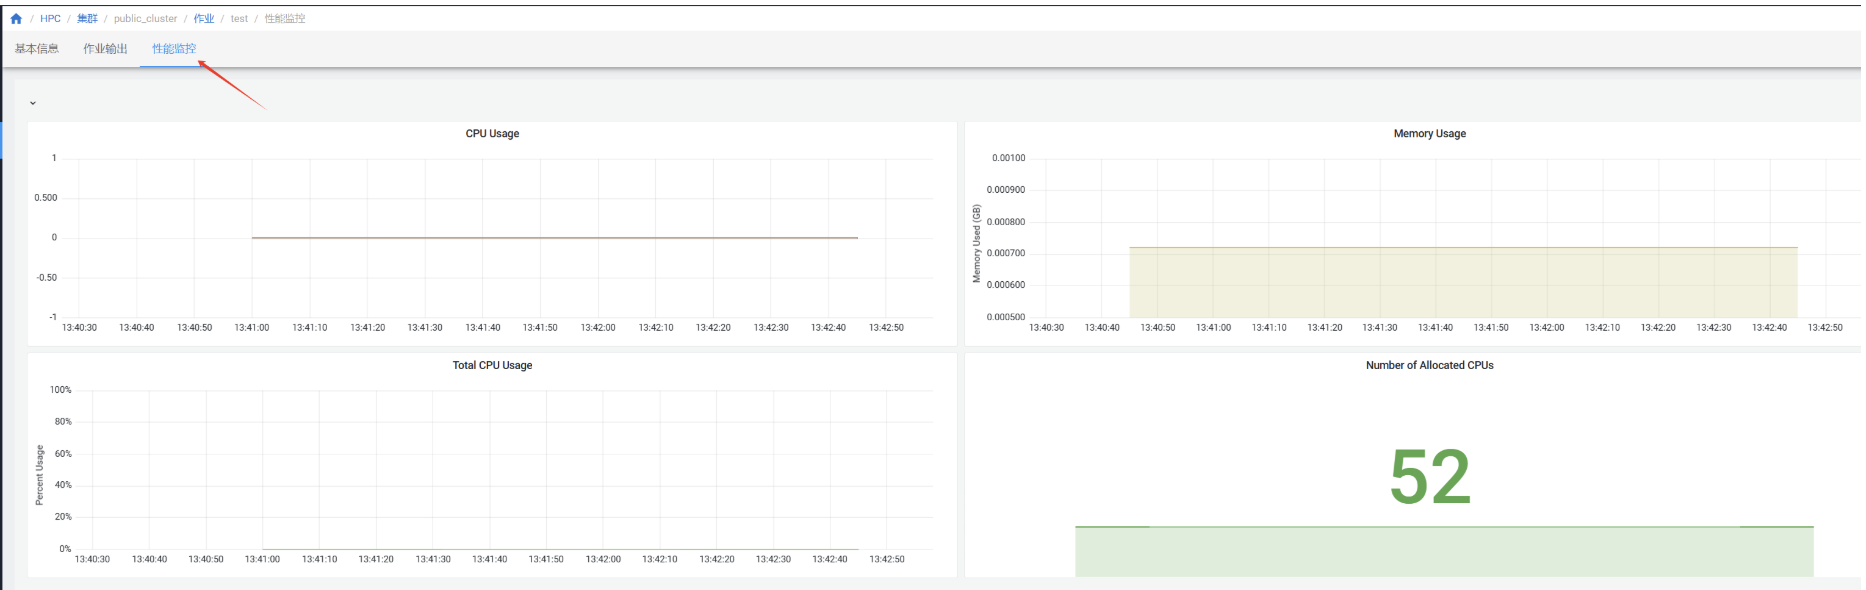Switch to the 基本信息 tab
Screen dimensions: 1866x590
[x=37, y=49]
